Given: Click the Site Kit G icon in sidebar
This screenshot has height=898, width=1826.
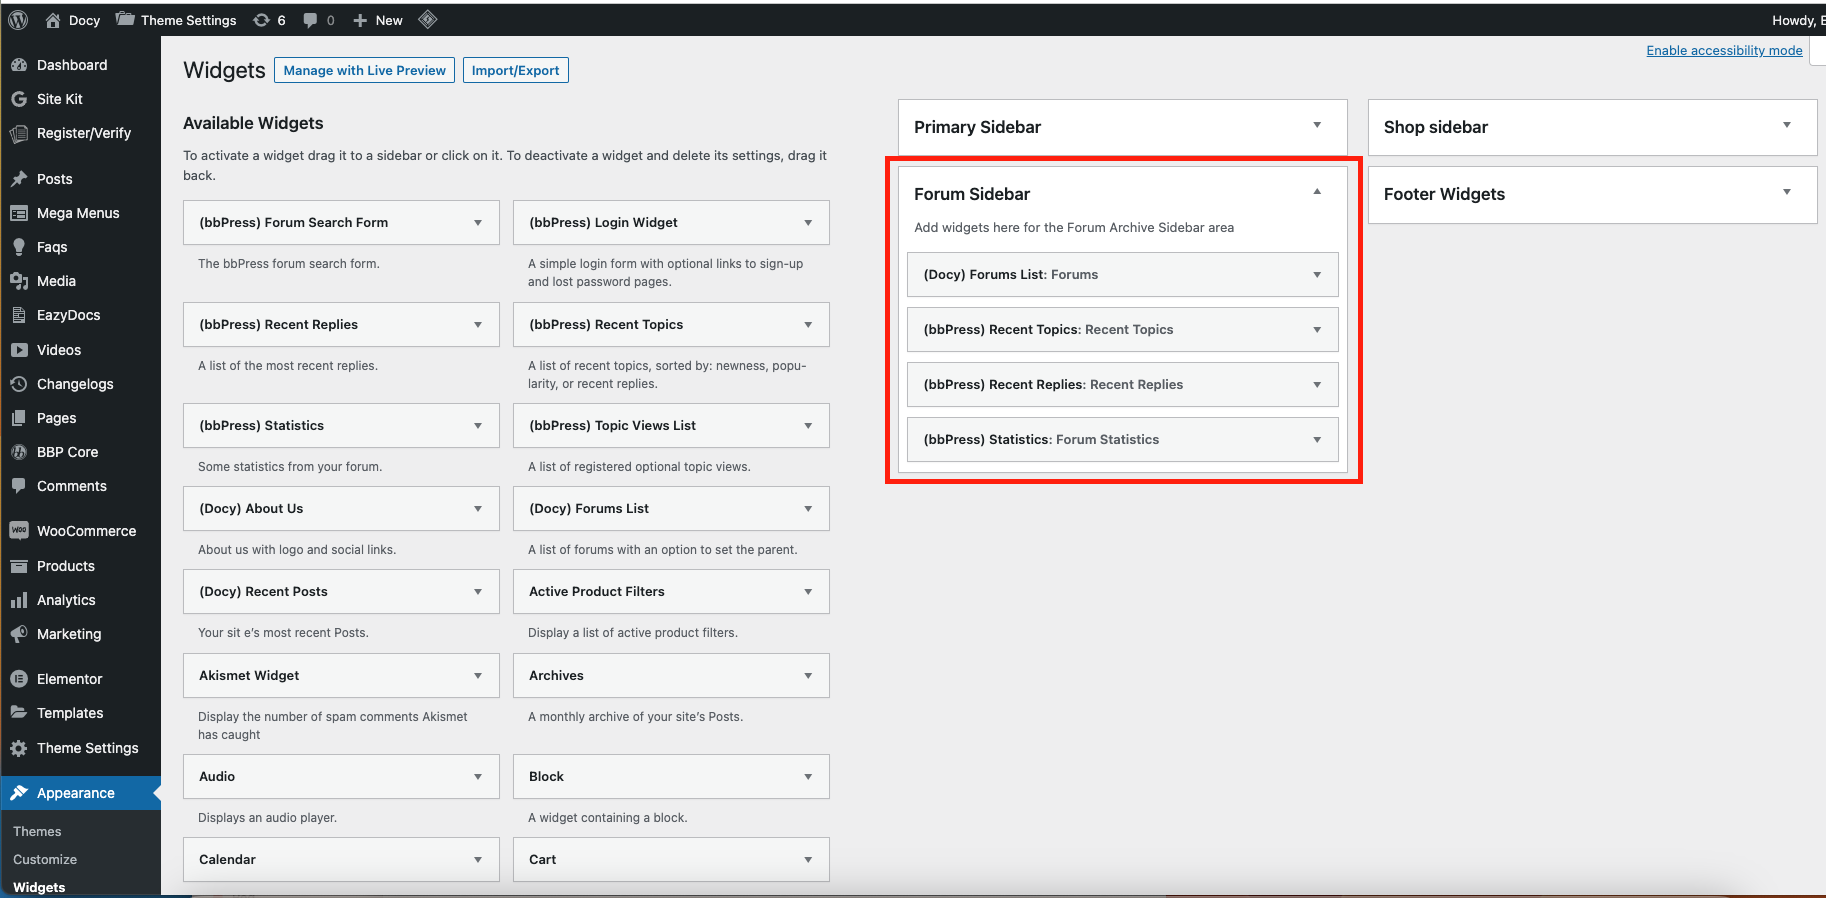Looking at the screenshot, I should [x=19, y=99].
